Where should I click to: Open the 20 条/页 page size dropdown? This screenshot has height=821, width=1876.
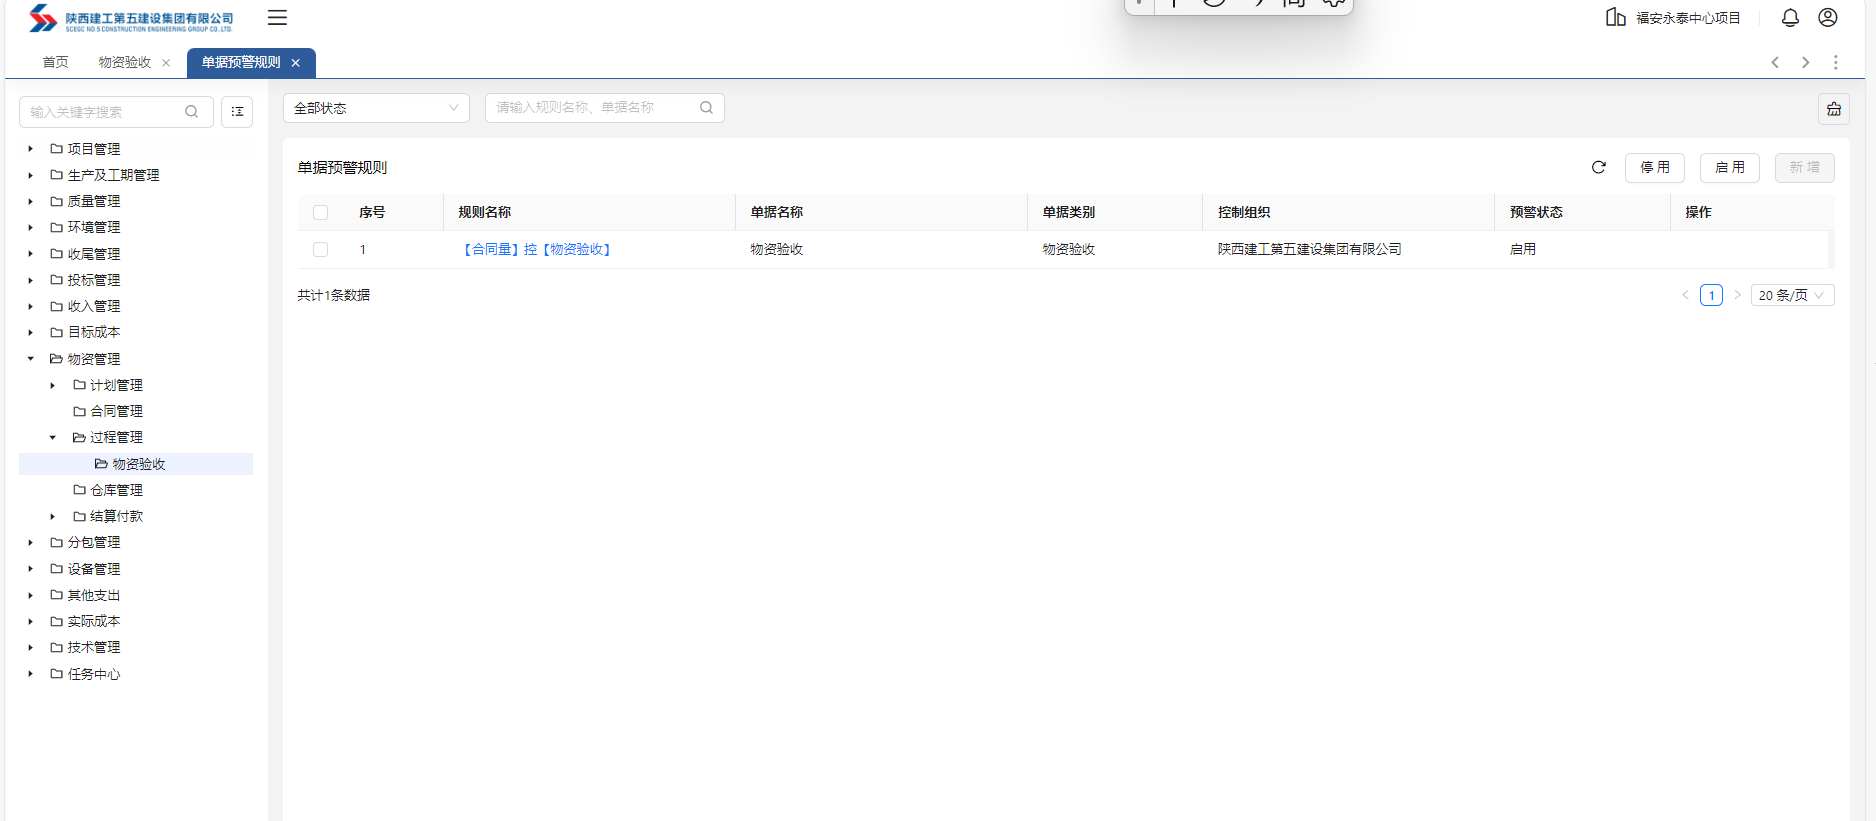pos(1792,295)
